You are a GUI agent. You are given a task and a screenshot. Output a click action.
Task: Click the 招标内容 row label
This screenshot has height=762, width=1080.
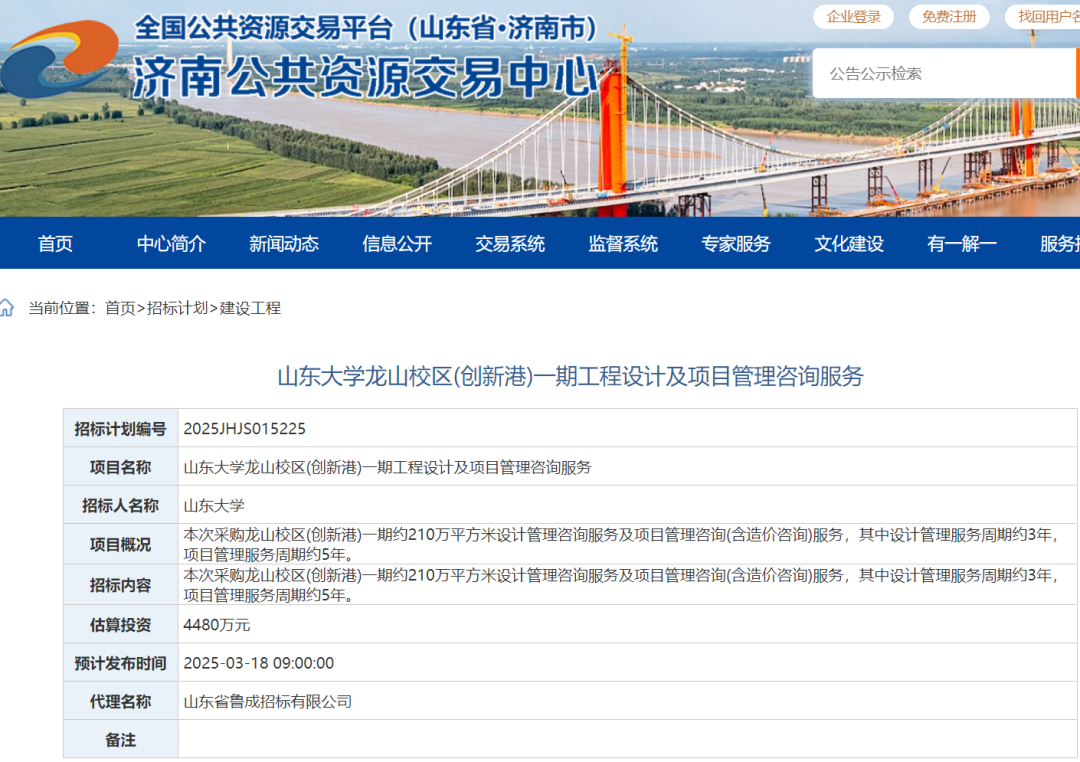[x=121, y=585]
